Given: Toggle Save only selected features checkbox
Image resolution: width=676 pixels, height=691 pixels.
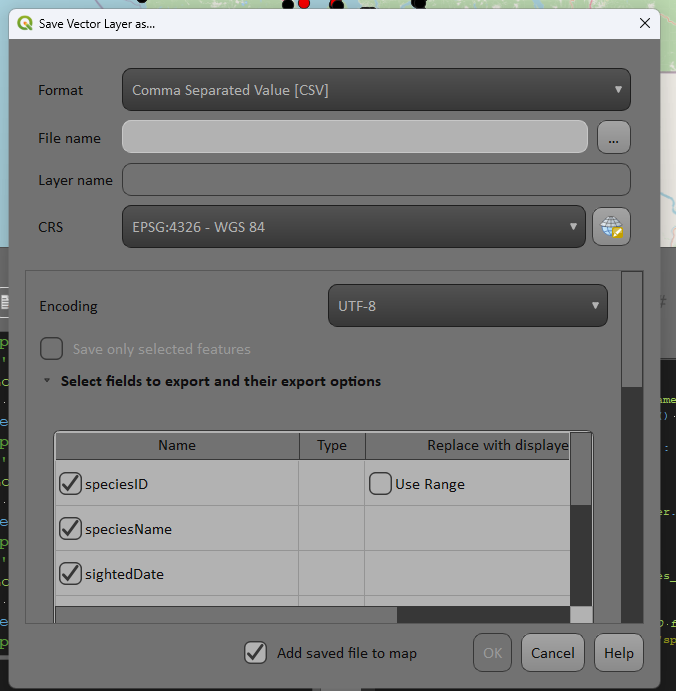Looking at the screenshot, I should tap(52, 349).
